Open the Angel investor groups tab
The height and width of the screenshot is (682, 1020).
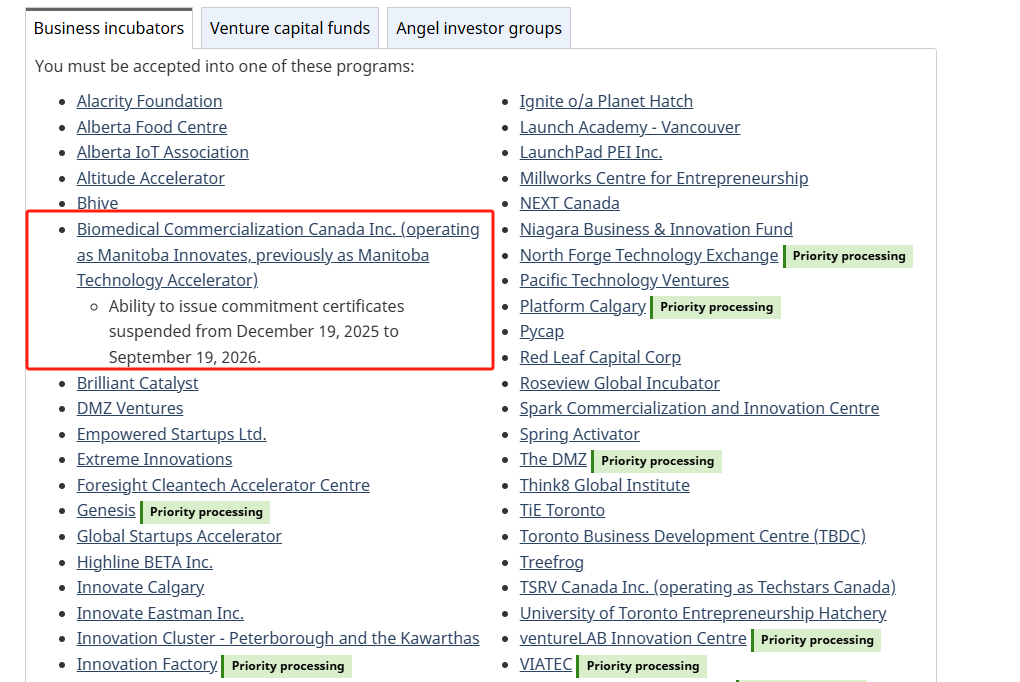(x=479, y=28)
